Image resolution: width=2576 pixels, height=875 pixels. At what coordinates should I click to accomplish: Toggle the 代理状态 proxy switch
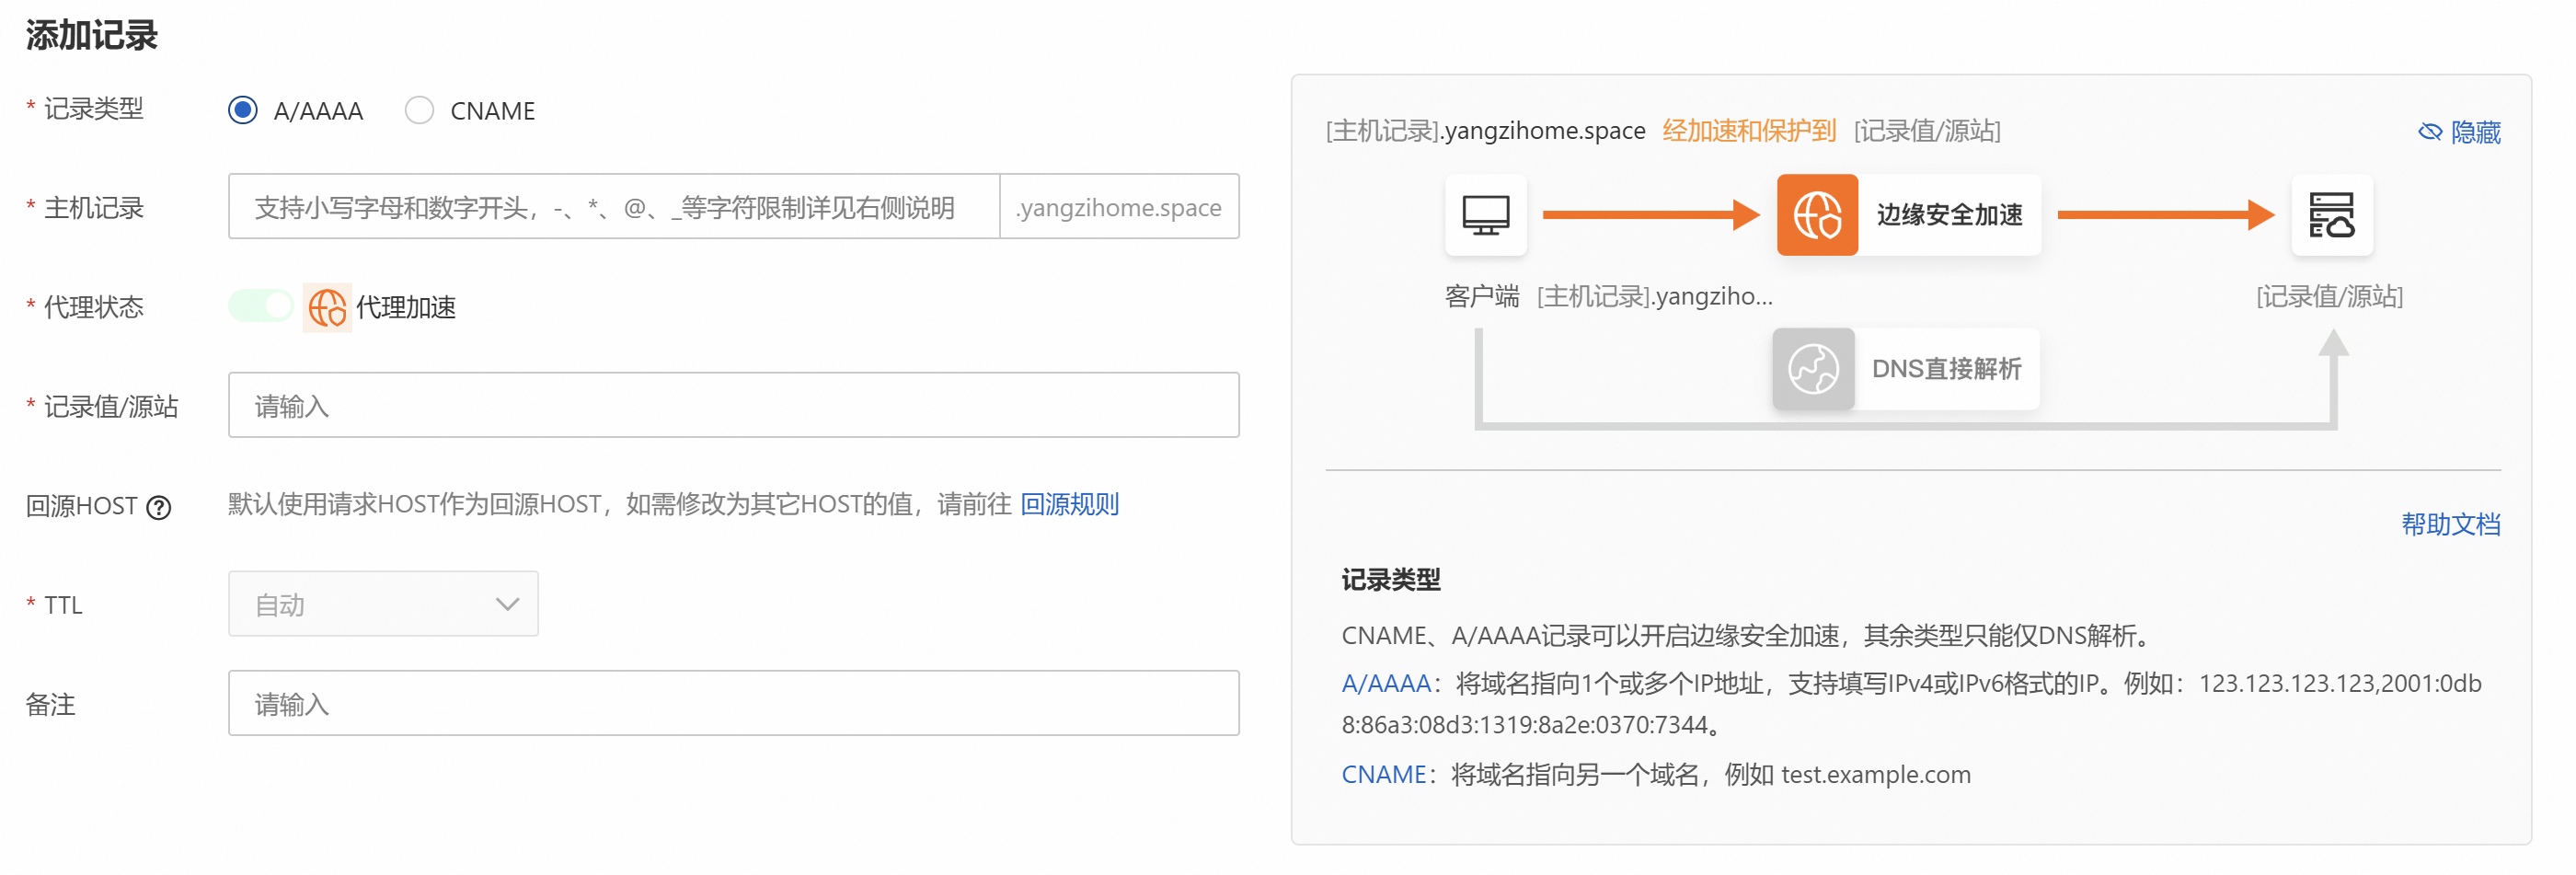coord(261,306)
